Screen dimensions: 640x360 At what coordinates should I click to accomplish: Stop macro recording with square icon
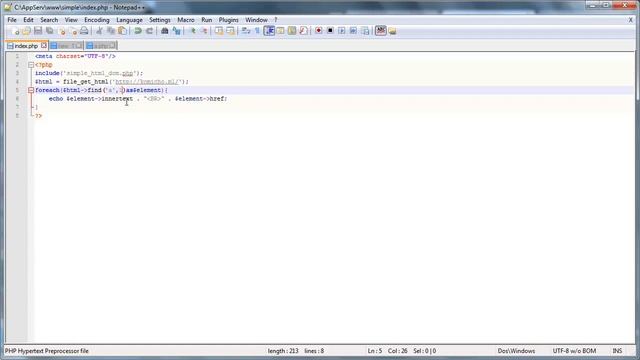click(x=330, y=31)
